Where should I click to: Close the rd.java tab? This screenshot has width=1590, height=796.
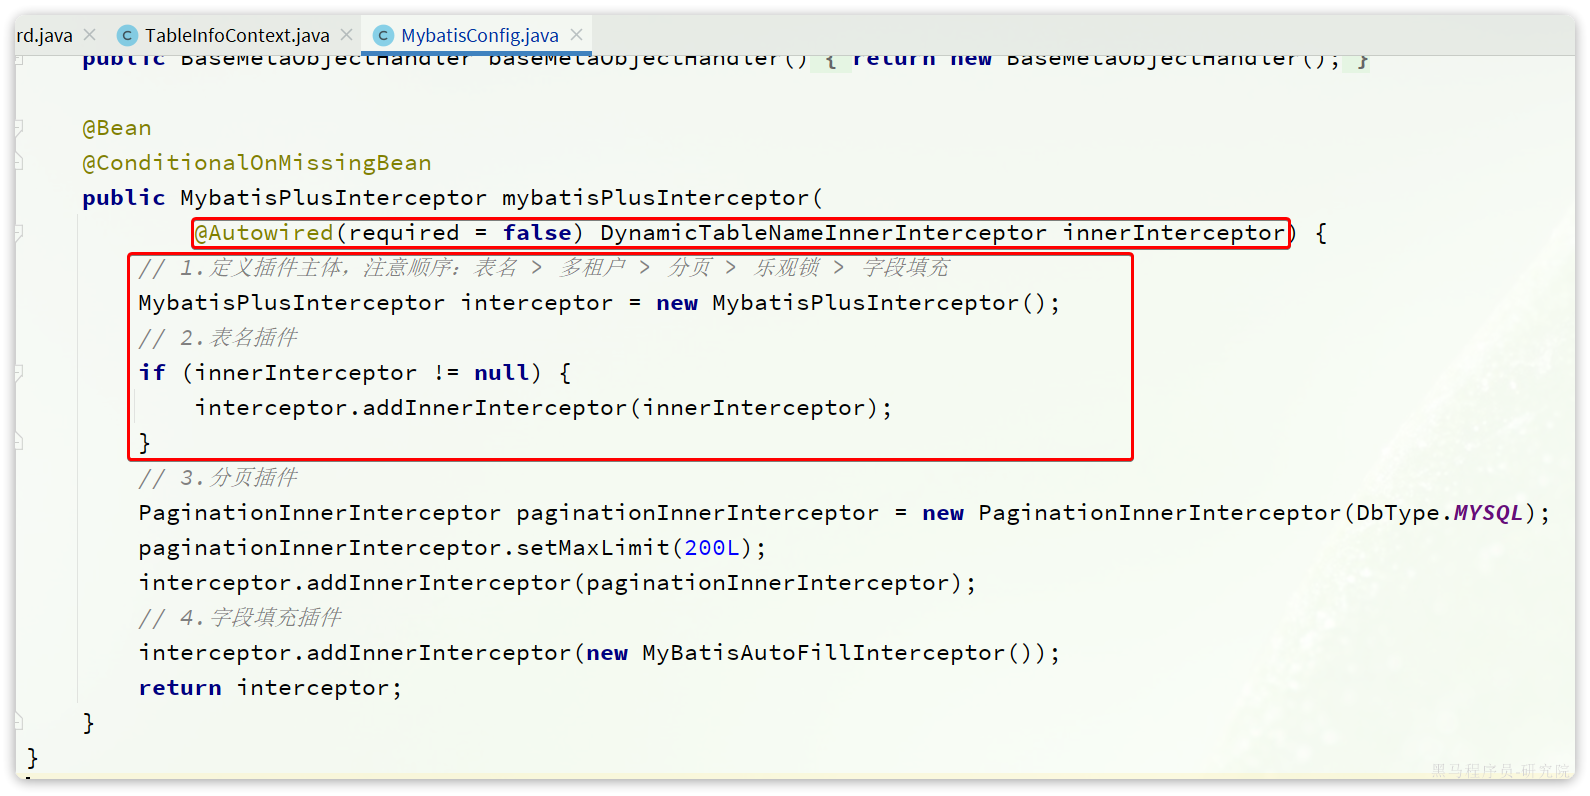[x=90, y=34]
